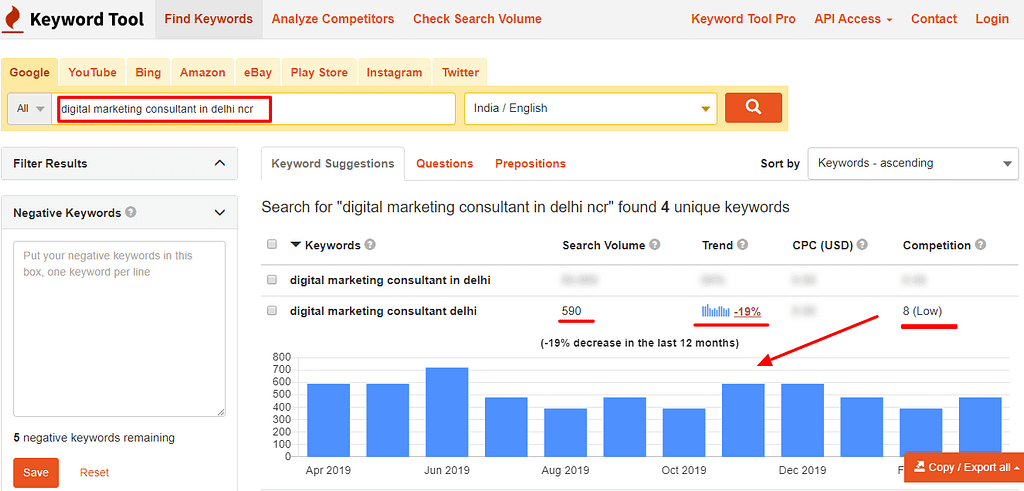The height and width of the screenshot is (491, 1024).
Task: Select the Prepositions tab
Action: (x=530, y=163)
